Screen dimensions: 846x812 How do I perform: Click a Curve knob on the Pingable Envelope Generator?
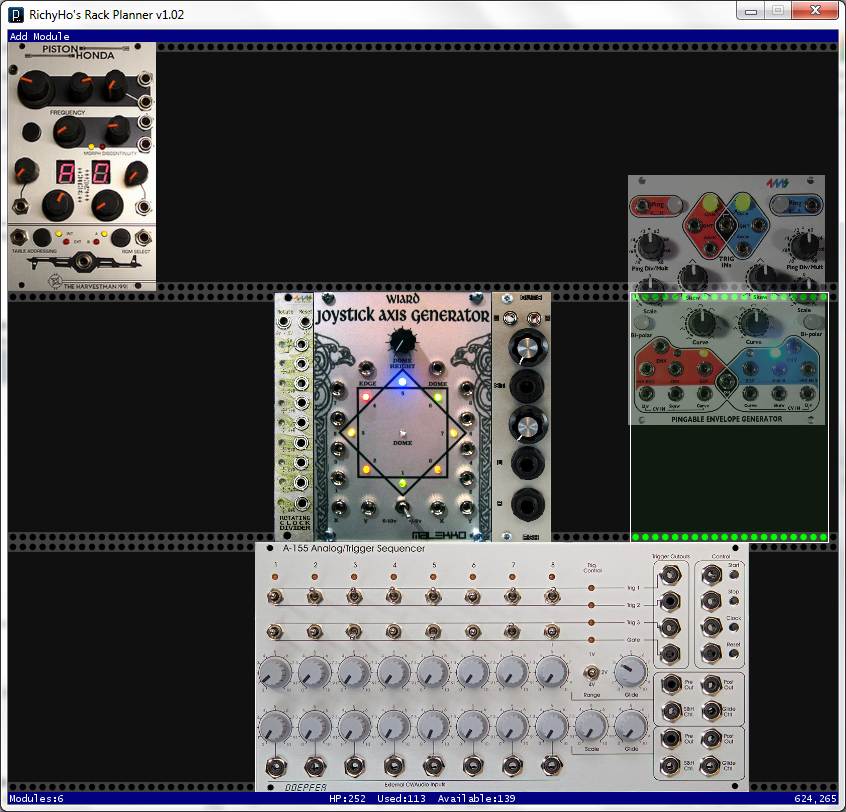pyautogui.click(x=700, y=323)
